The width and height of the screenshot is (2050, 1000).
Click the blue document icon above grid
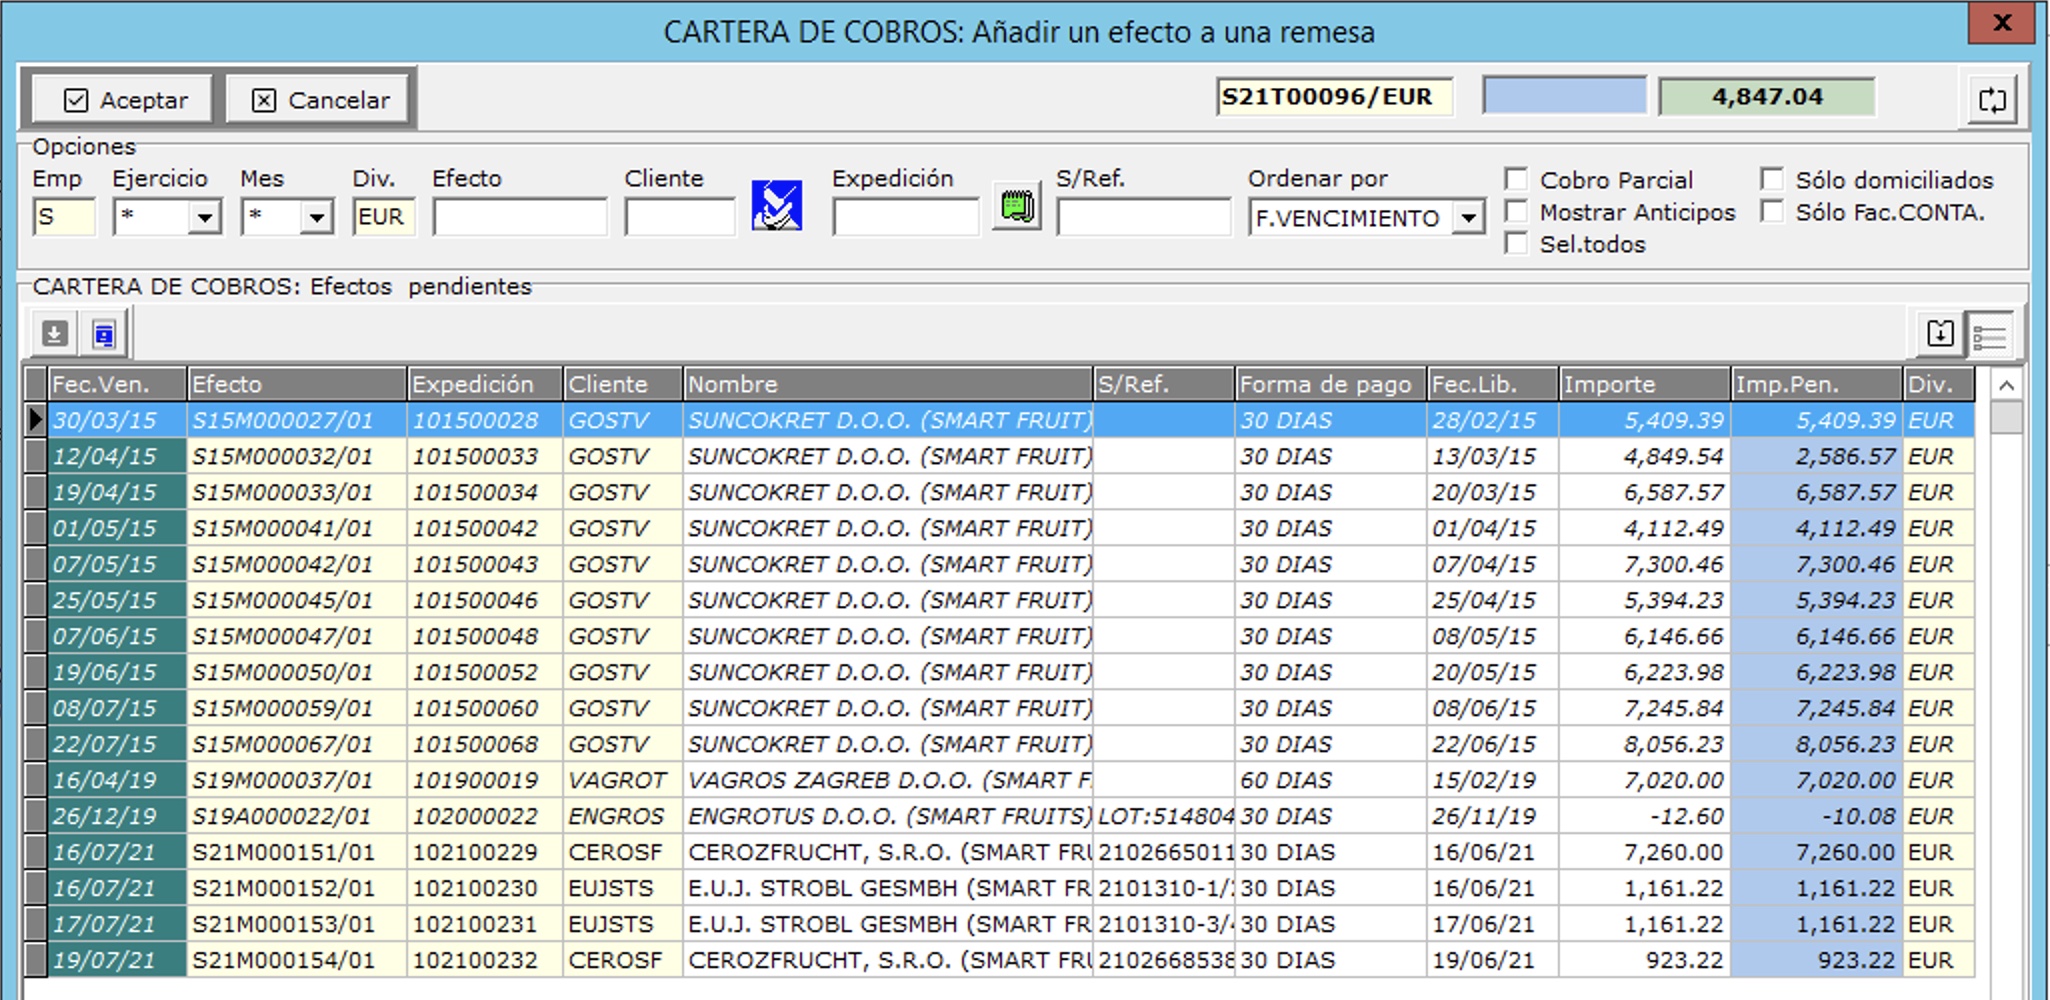[103, 334]
